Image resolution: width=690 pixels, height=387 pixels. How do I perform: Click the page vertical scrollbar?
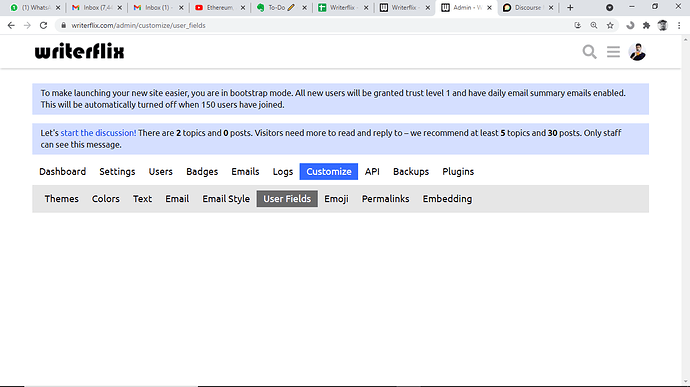[686, 210]
